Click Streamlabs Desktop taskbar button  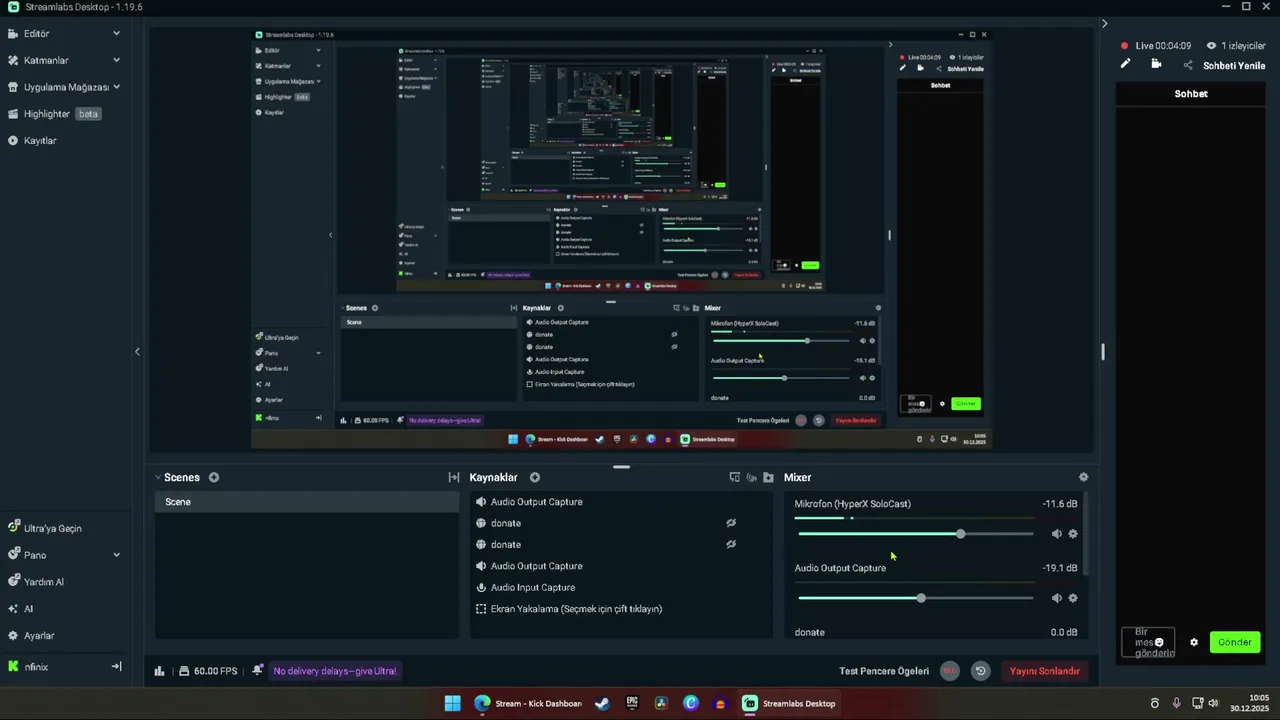coord(789,703)
